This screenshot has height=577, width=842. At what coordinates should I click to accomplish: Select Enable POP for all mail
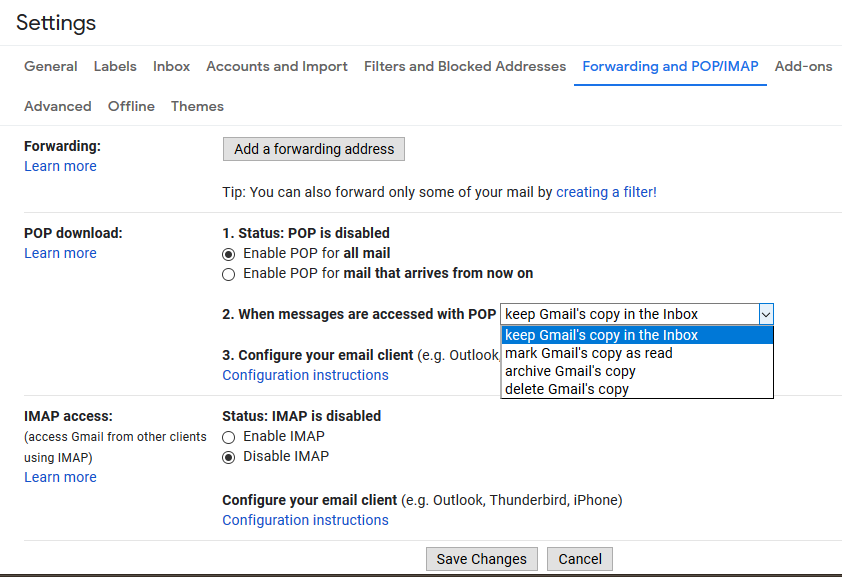(229, 254)
